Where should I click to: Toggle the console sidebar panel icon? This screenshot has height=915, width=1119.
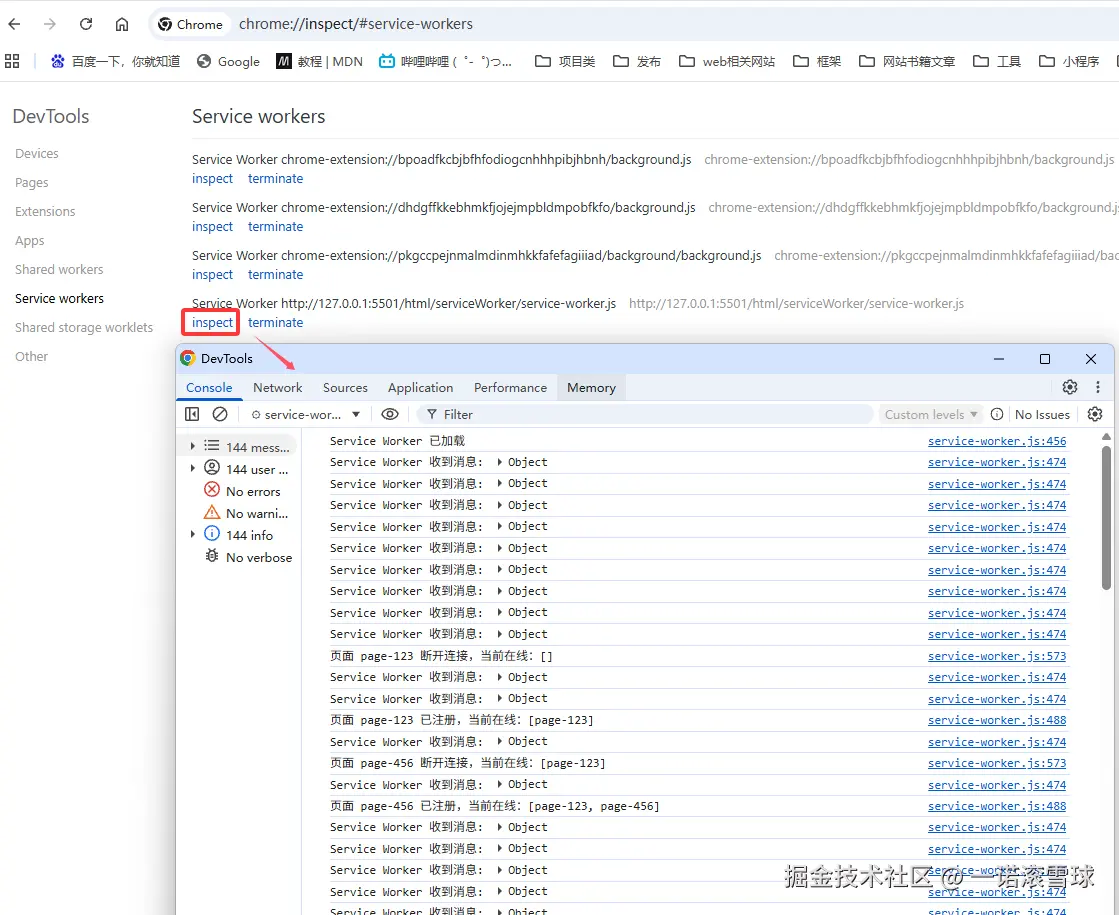pyautogui.click(x=192, y=414)
